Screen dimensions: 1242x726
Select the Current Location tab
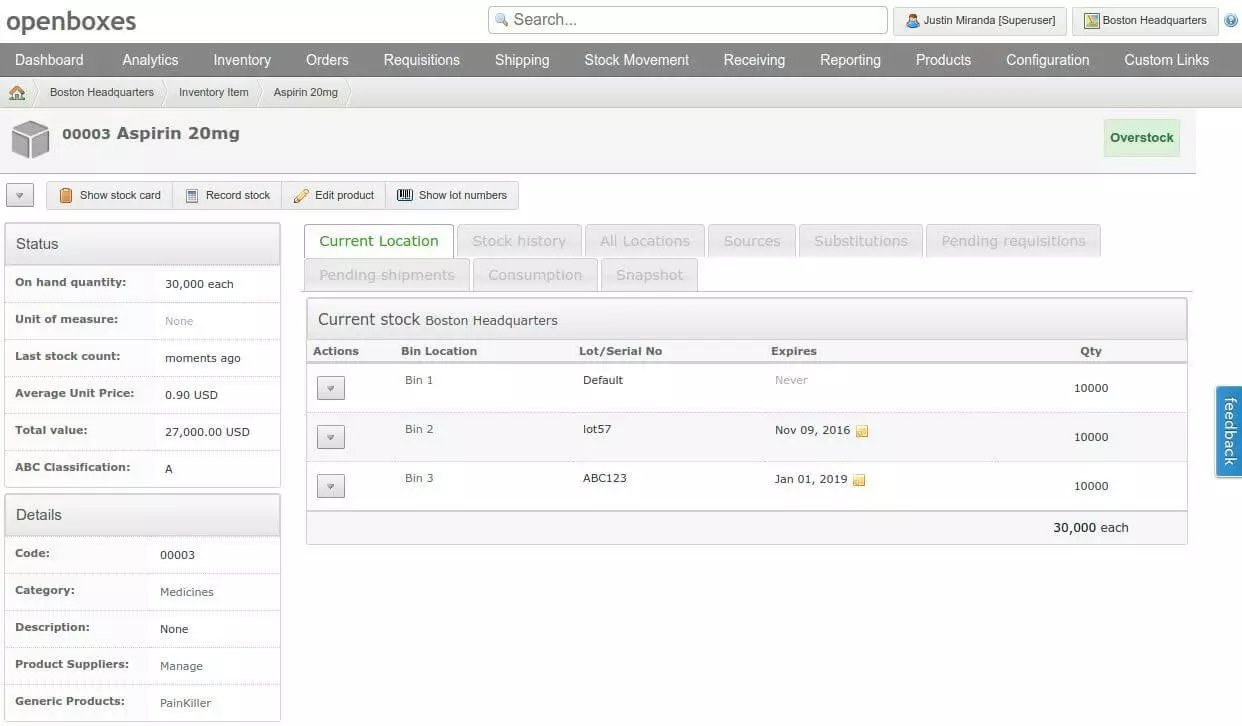(x=379, y=241)
